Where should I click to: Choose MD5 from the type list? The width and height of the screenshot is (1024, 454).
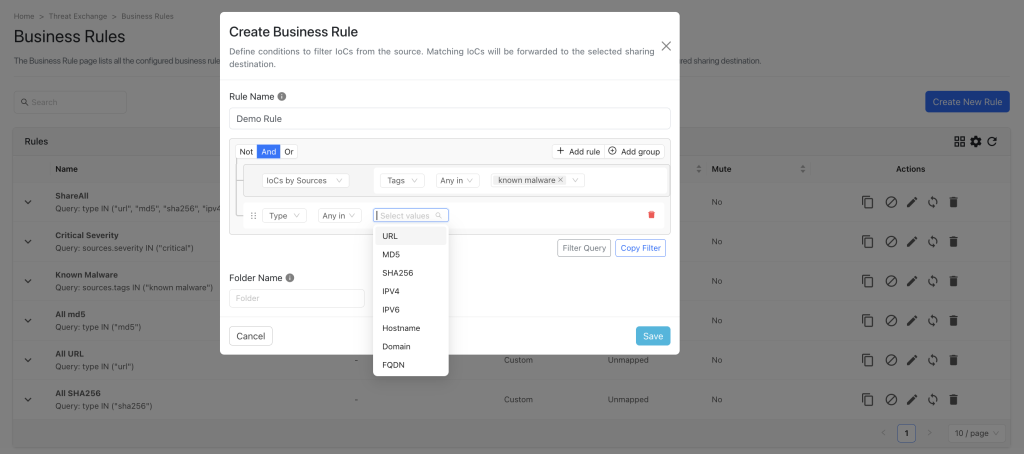(x=411, y=254)
